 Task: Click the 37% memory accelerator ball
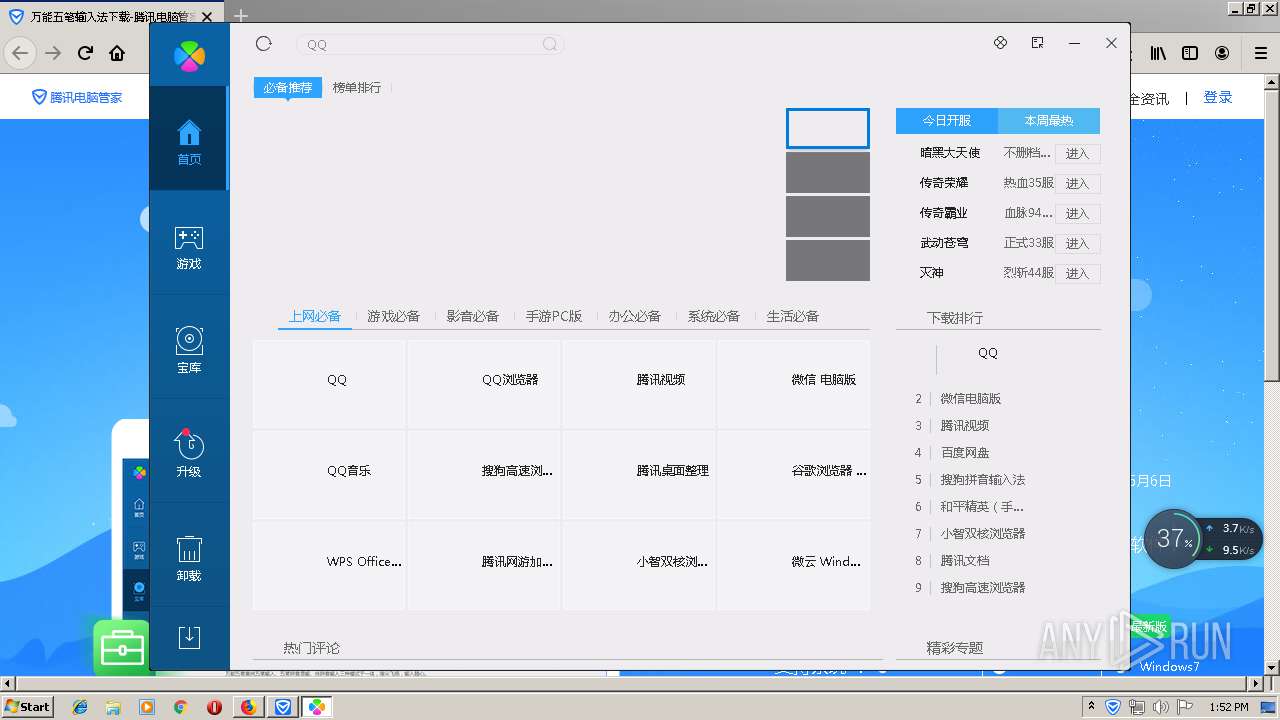1174,539
